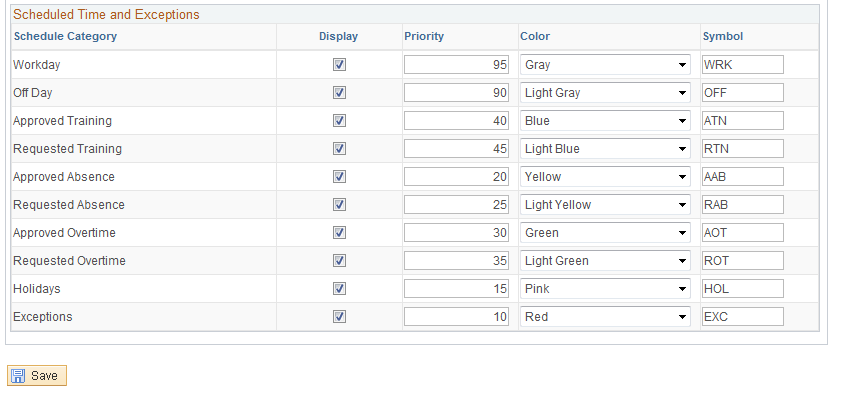Open the Pink color dropdown for Holidays
Image resolution: width=861 pixels, height=401 pixels.
[x=605, y=289]
